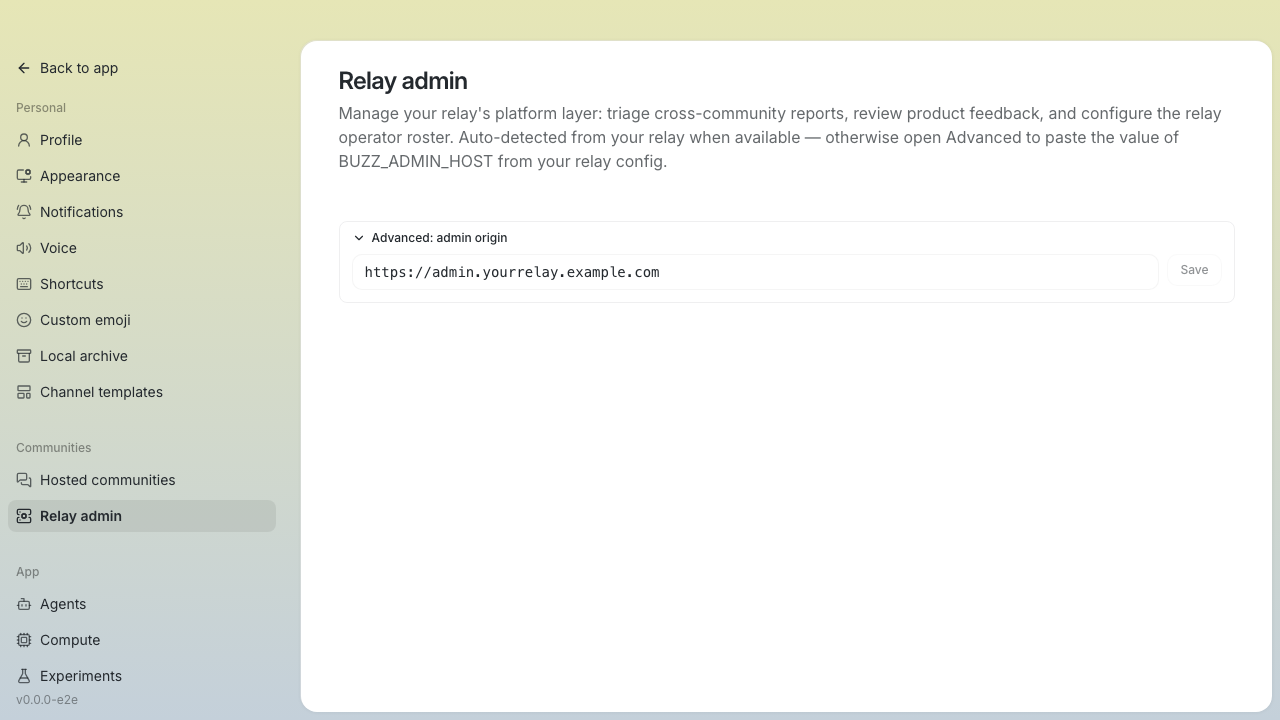This screenshot has height=720, width=1280.
Task: Select the Relay admin sidebar item
Action: (x=142, y=516)
